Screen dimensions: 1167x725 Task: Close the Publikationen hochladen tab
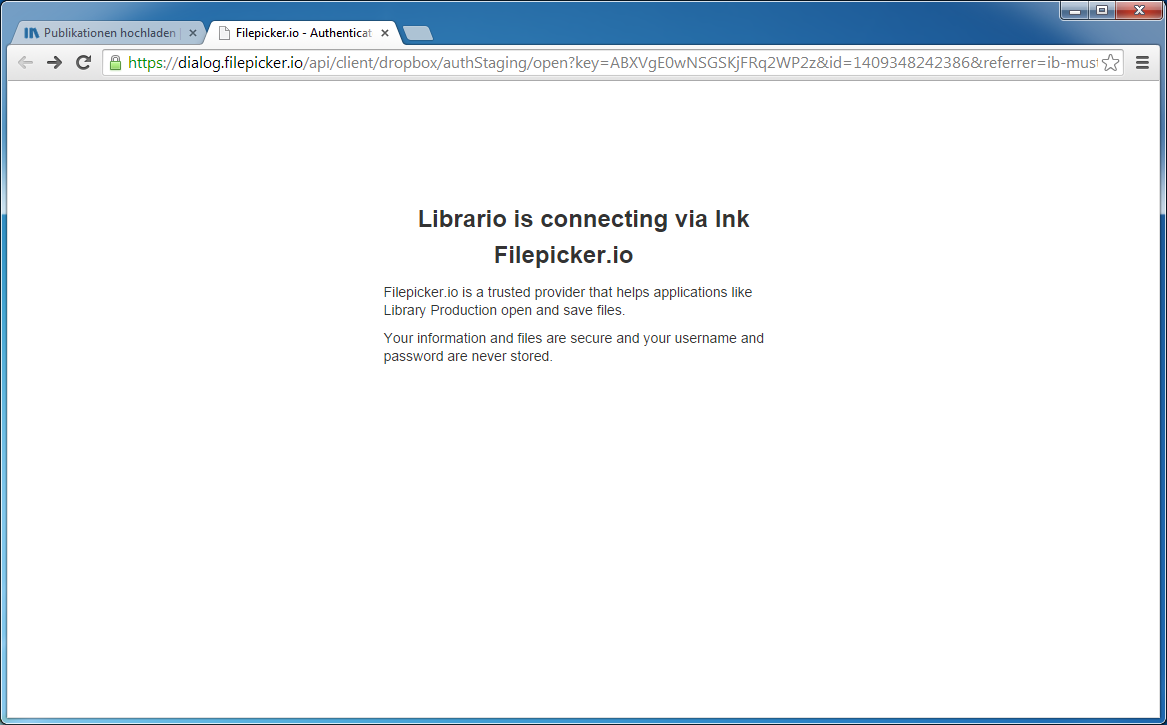click(x=193, y=33)
